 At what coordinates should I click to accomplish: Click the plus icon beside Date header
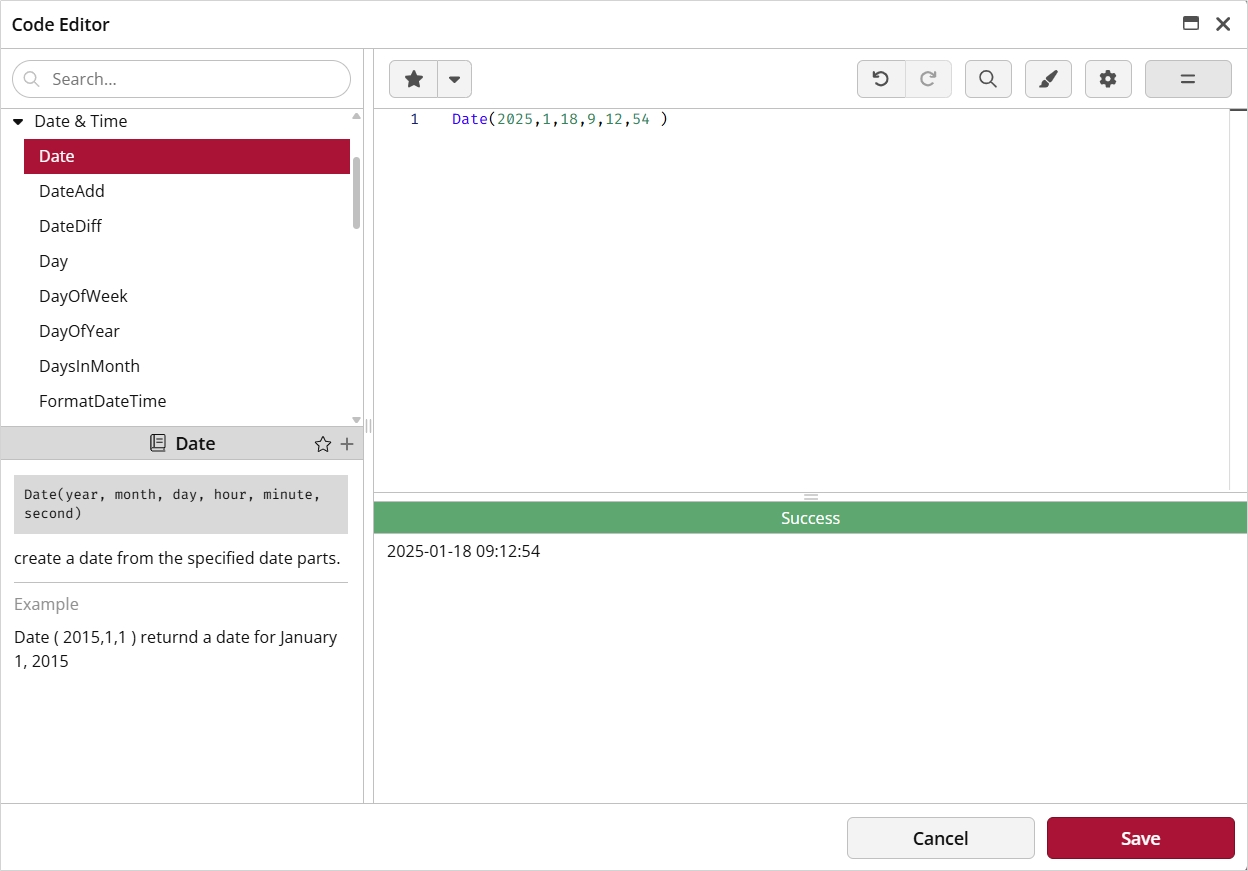pyautogui.click(x=347, y=444)
